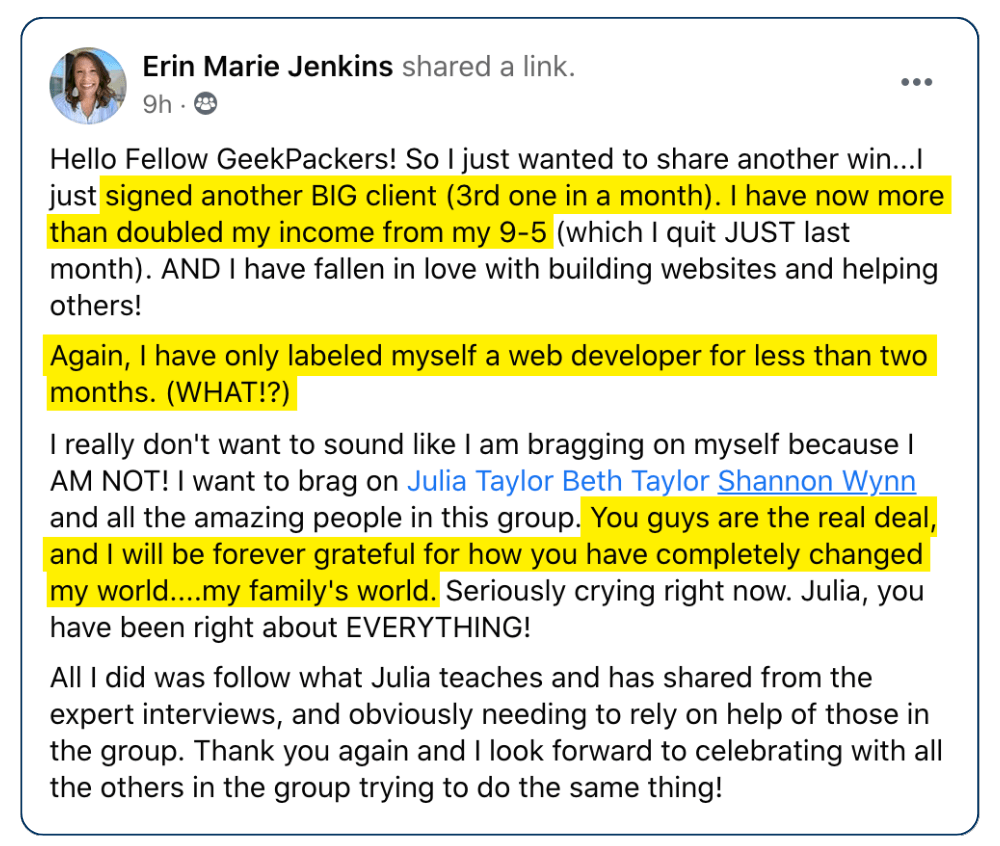Click the highlighted 'than doubled my income' line
This screenshot has height=846, width=1000.
coord(298,232)
